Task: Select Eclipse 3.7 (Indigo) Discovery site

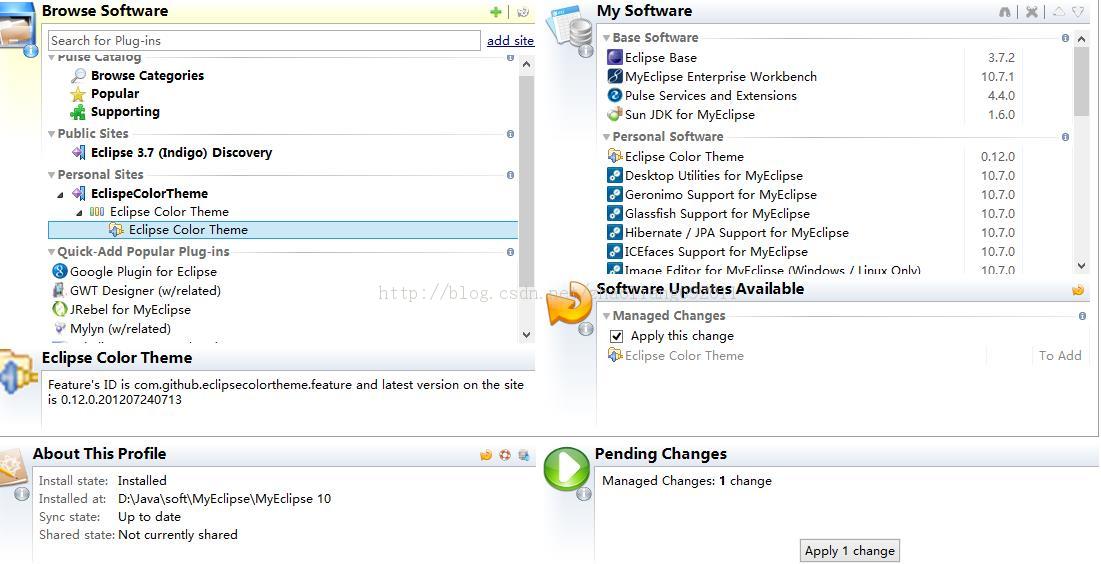Action: click(x=181, y=153)
